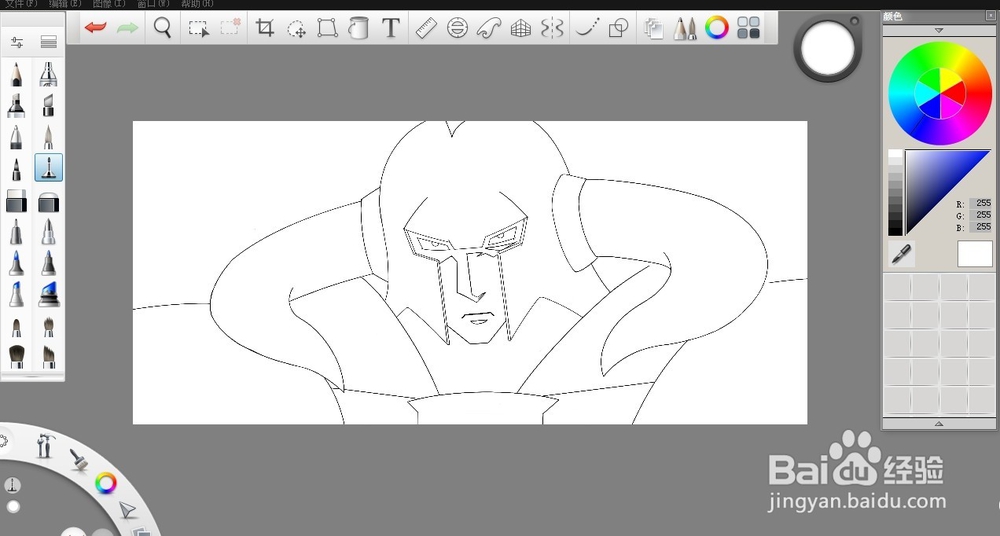
Task: Click the R value field
Action: tap(980, 204)
